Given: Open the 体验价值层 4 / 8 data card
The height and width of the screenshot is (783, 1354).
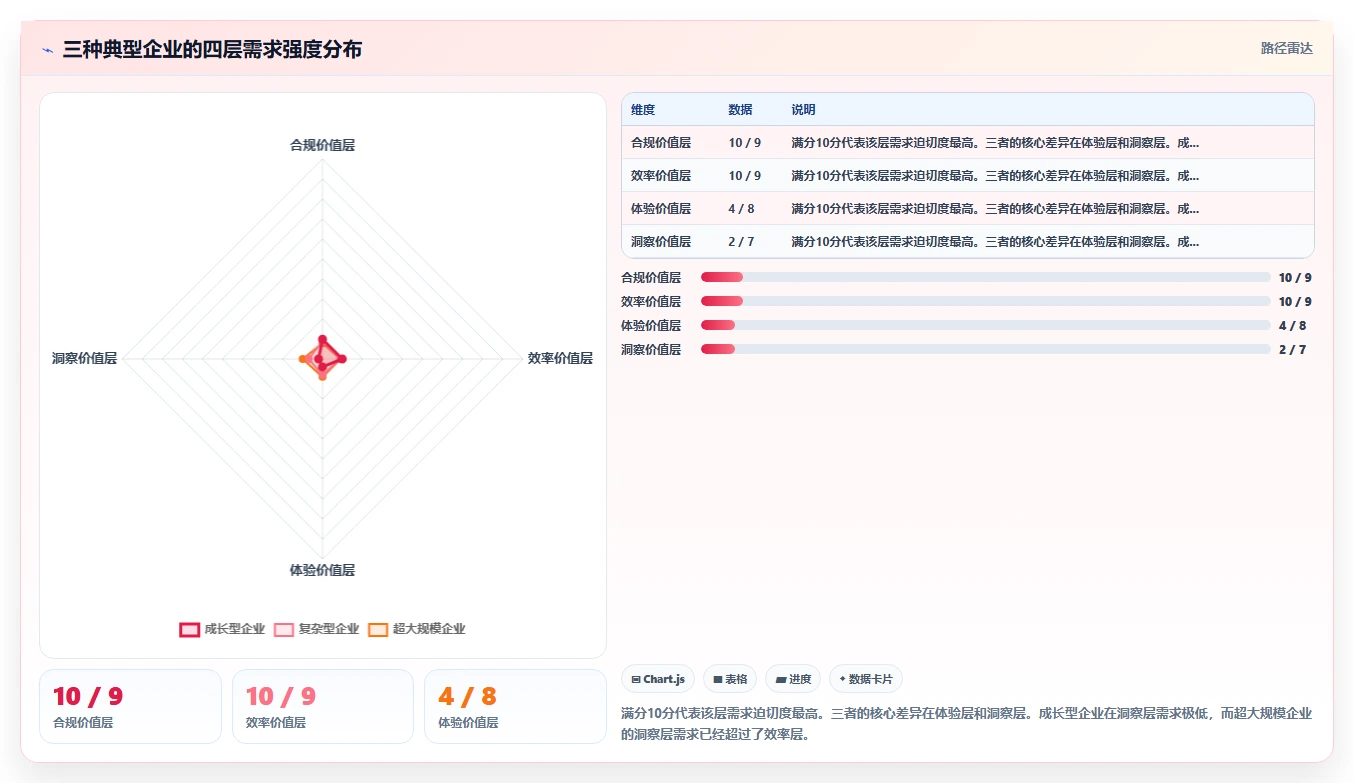Looking at the screenshot, I should point(515,706).
